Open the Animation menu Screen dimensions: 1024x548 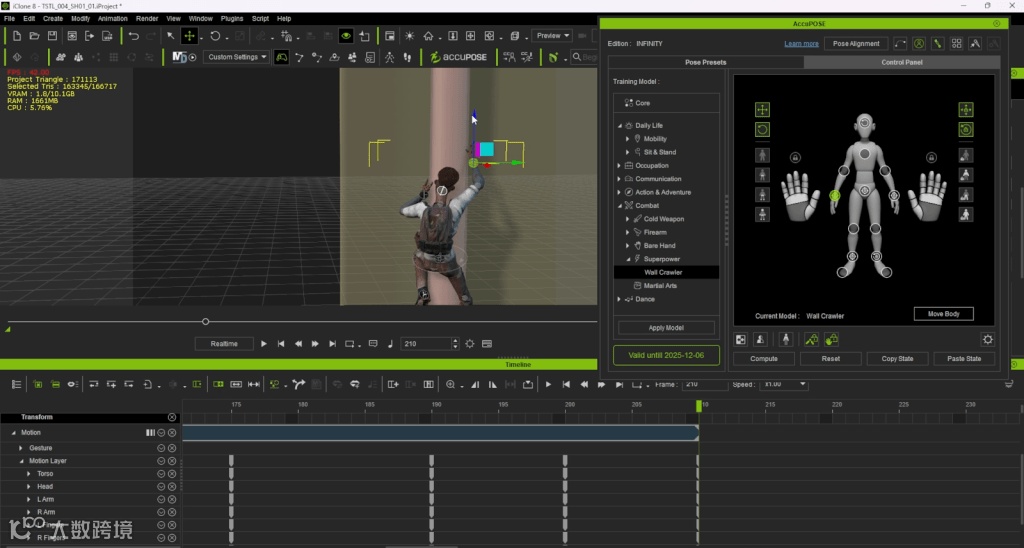click(x=112, y=18)
